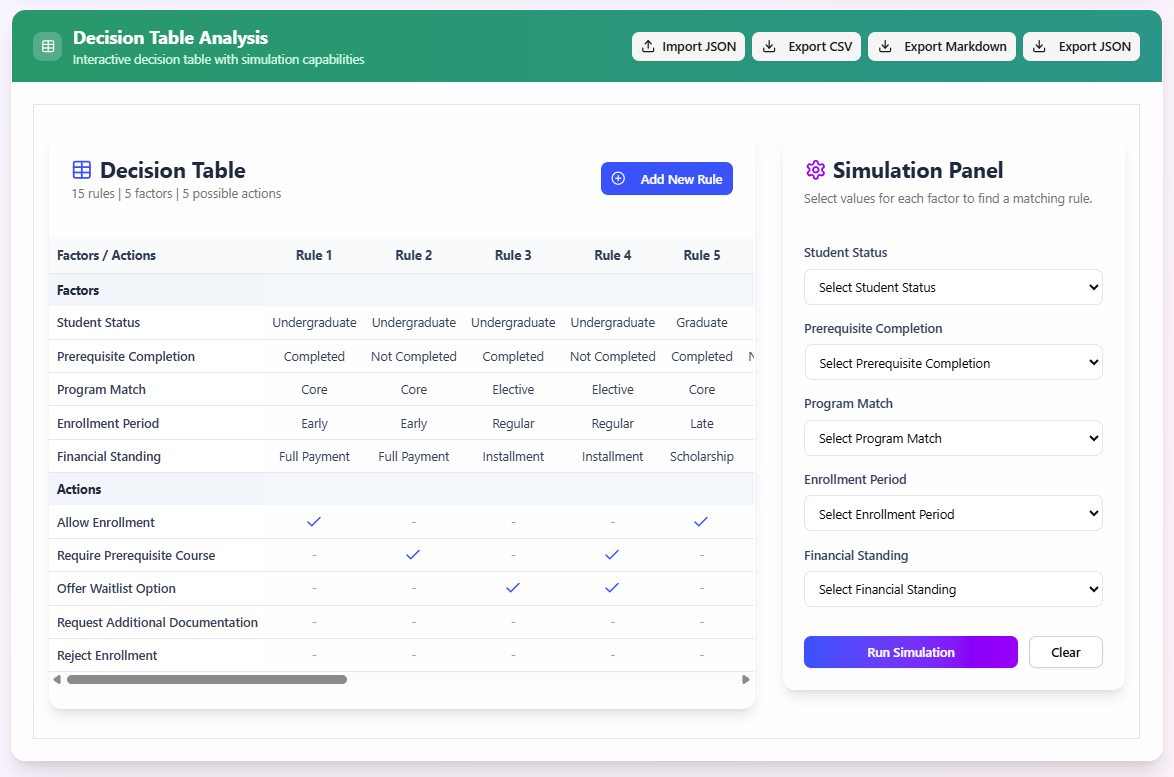
Task: Click the download icon on the Export CSV button
Action: pos(770,46)
